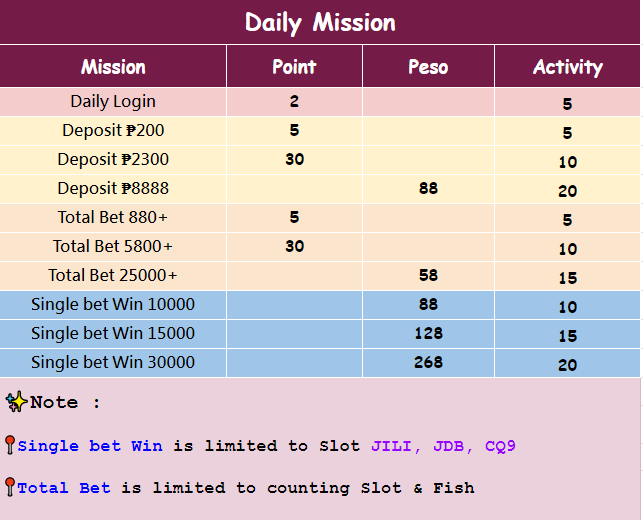Image resolution: width=643 pixels, height=520 pixels.
Task: Click the Activity column header
Action: 567,67
